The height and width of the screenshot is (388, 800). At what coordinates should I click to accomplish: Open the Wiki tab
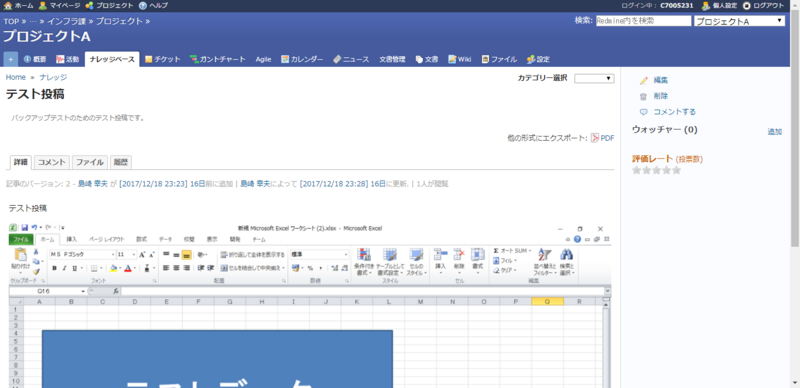(x=460, y=59)
